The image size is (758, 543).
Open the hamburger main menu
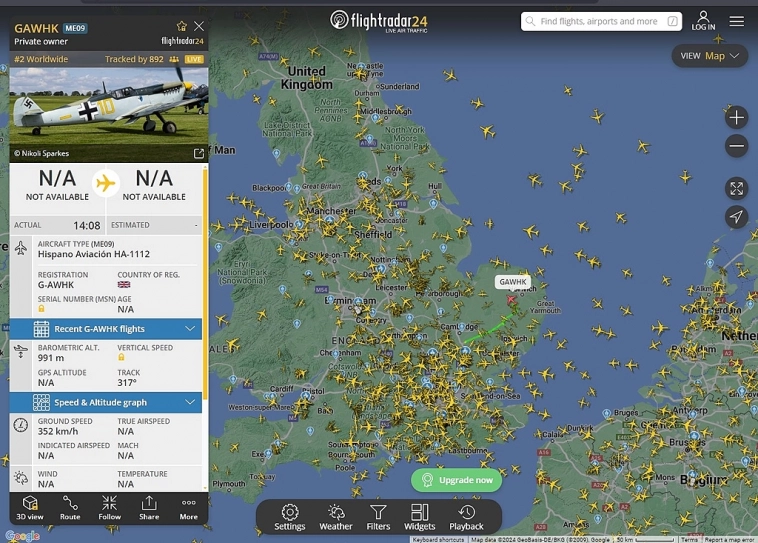[737, 21]
